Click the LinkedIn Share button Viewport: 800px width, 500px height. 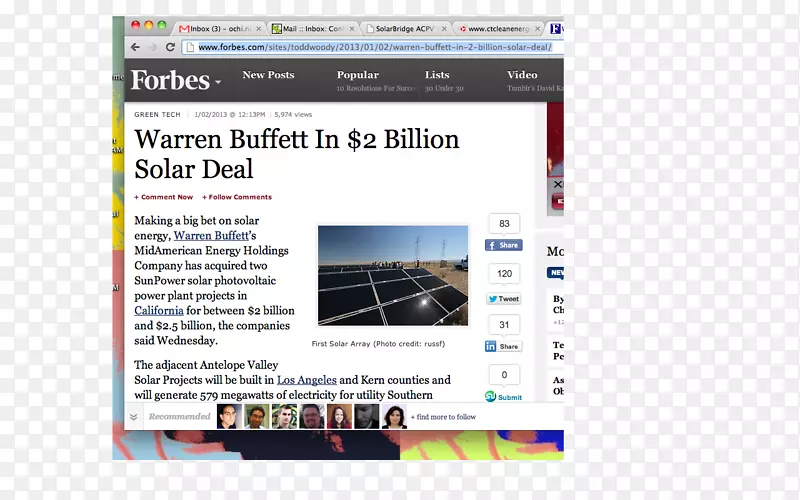503,346
